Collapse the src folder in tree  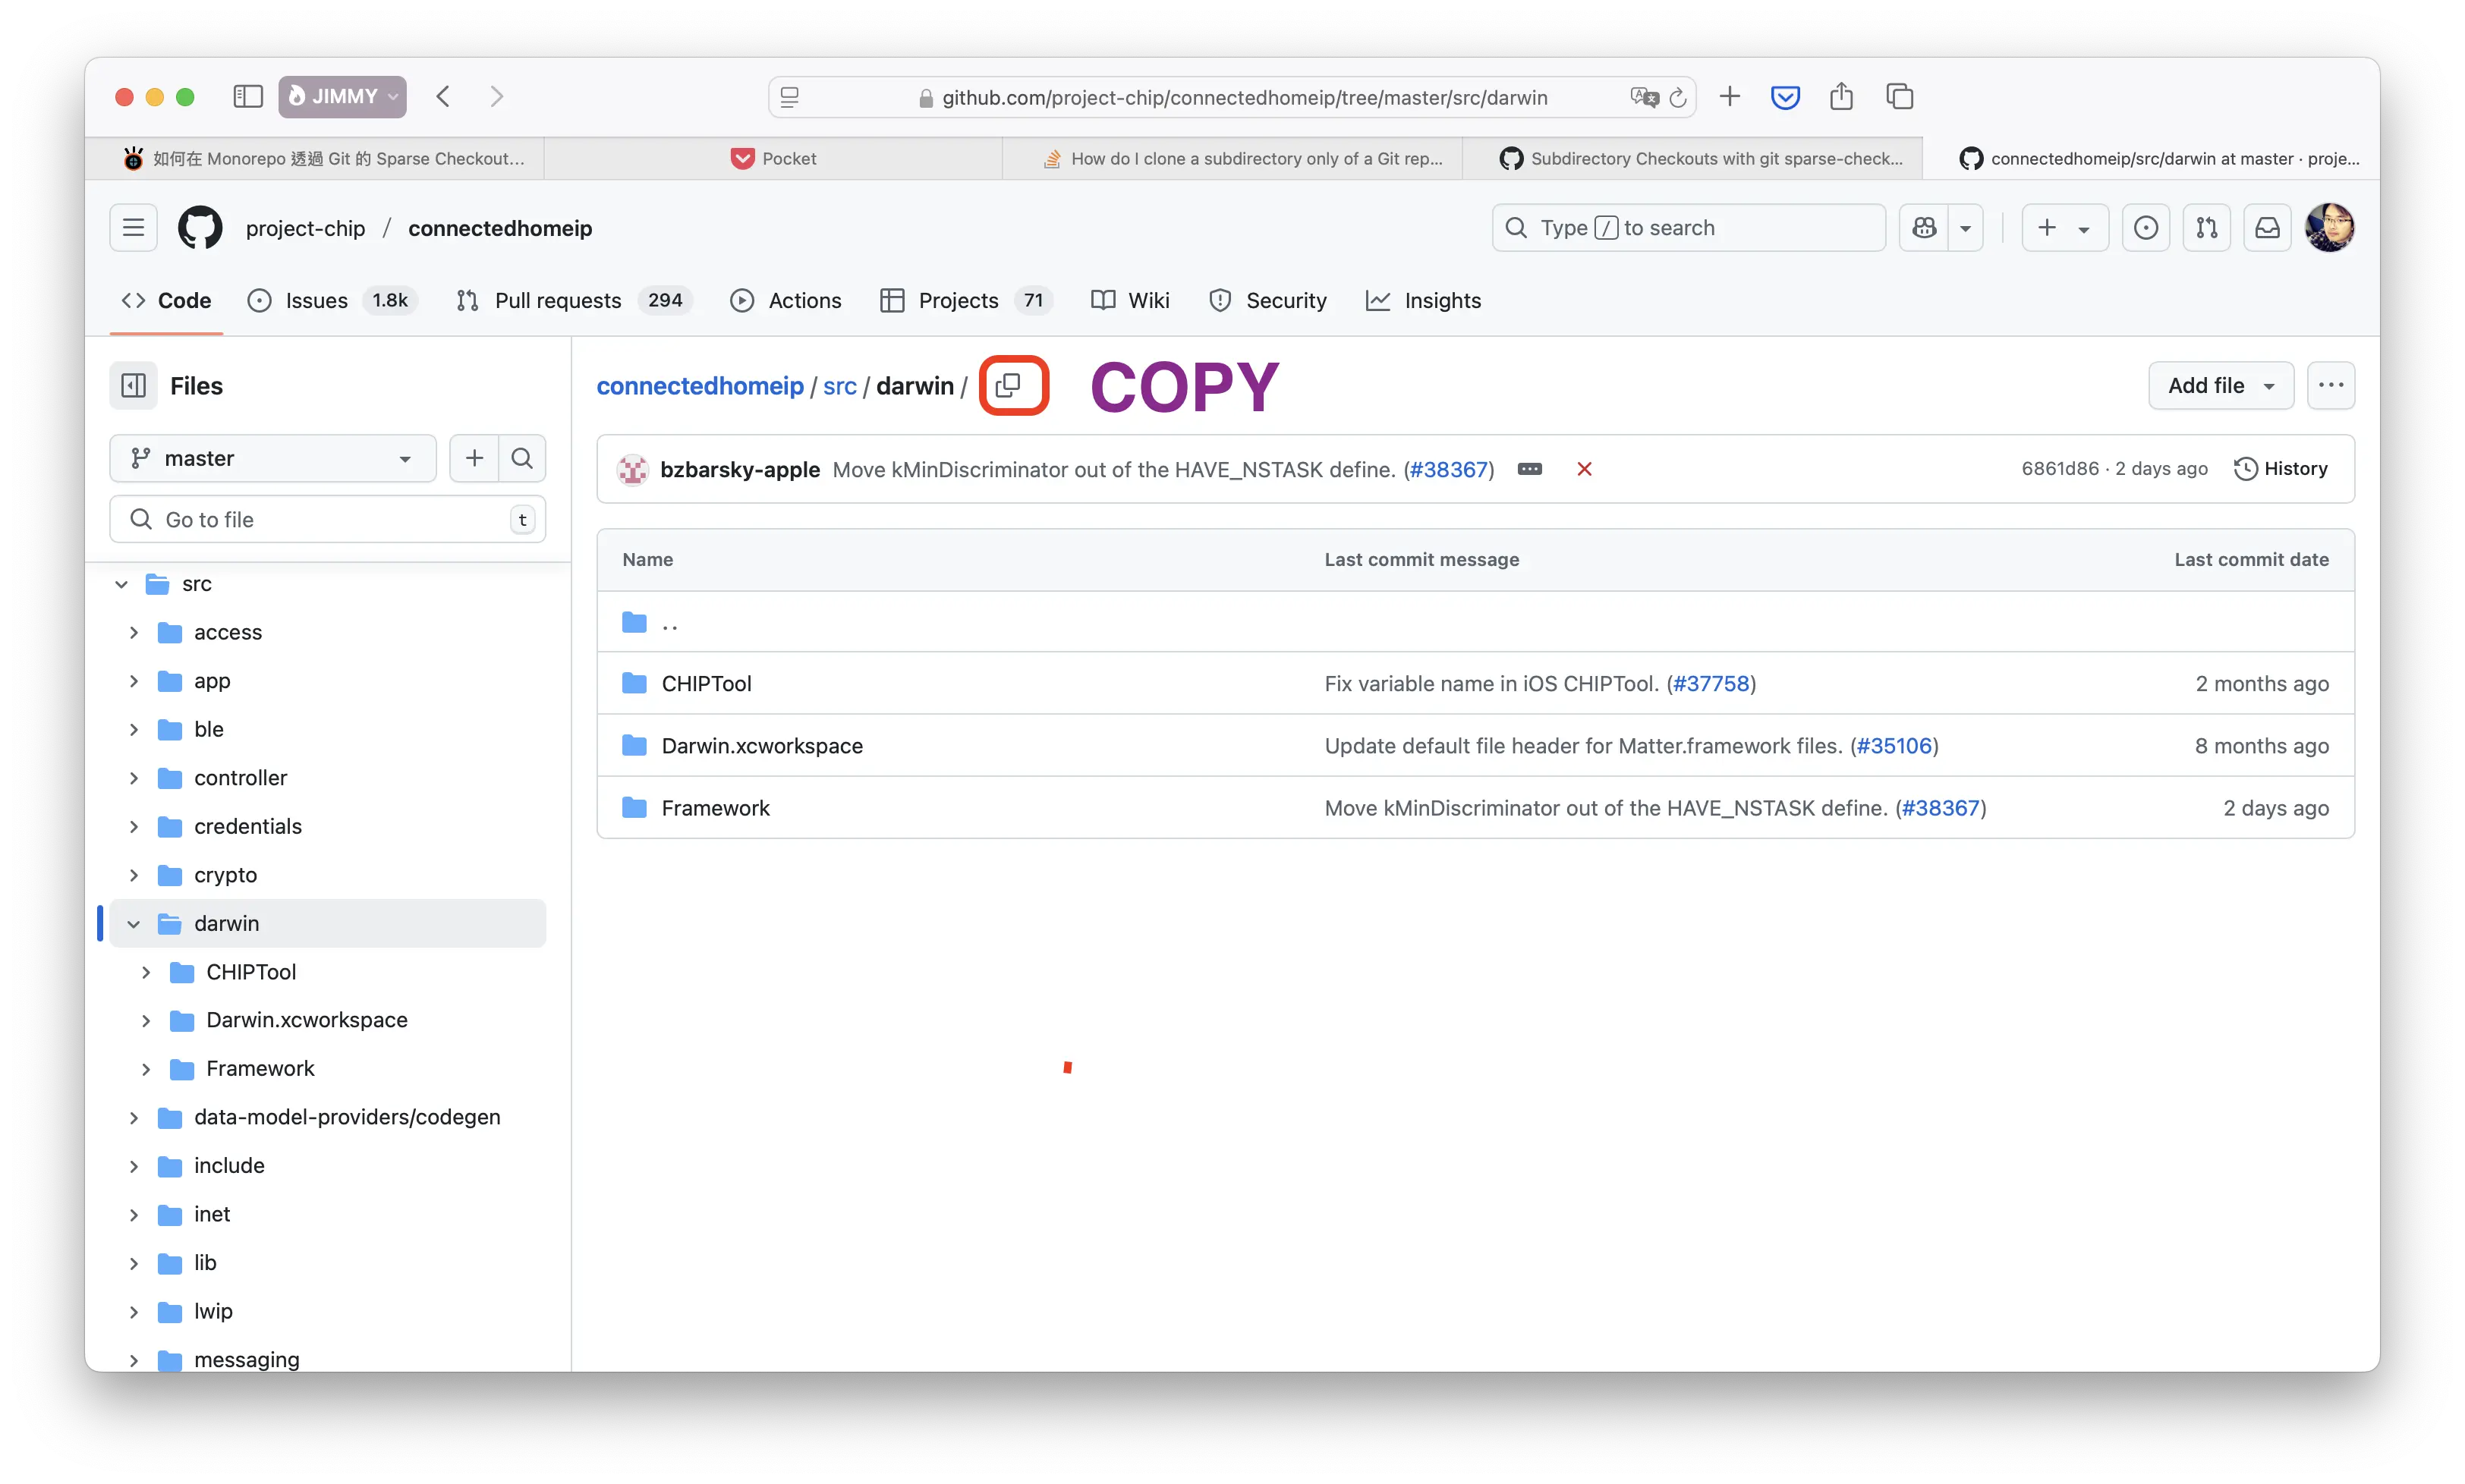pos(122,584)
